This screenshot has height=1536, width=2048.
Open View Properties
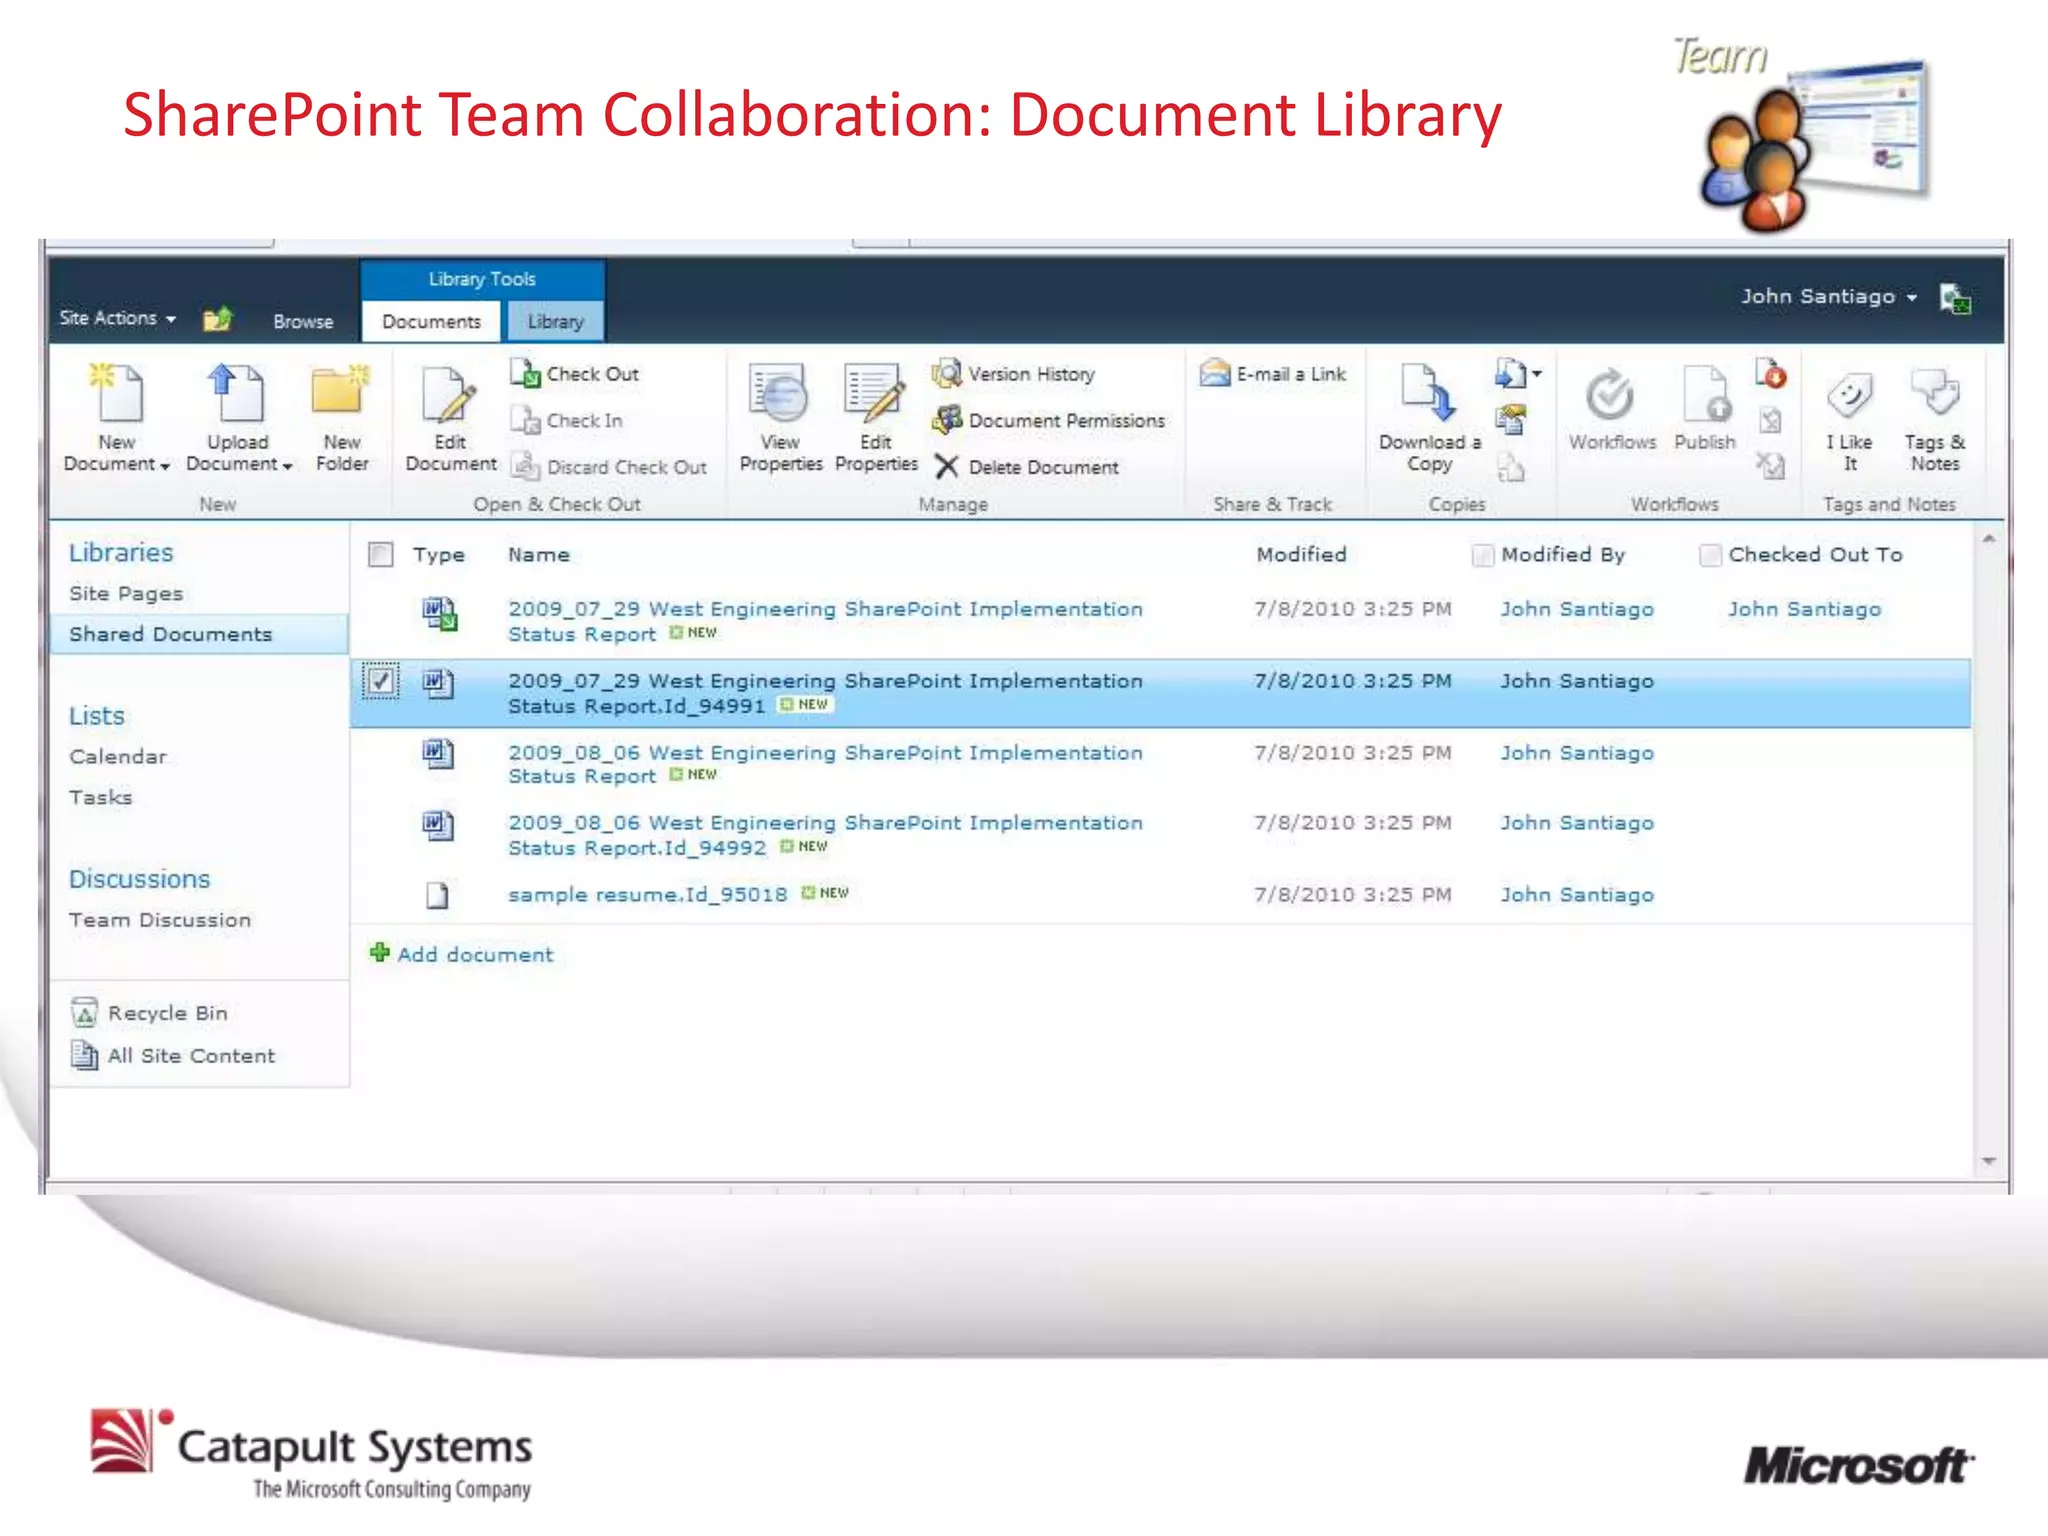pos(780,419)
